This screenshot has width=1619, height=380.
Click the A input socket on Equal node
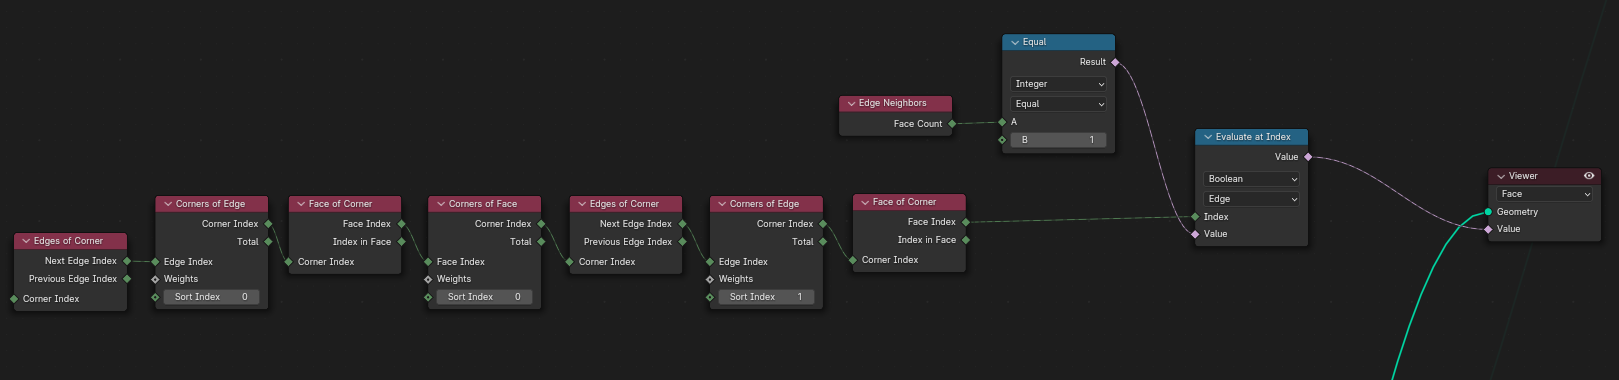[x=1002, y=122]
